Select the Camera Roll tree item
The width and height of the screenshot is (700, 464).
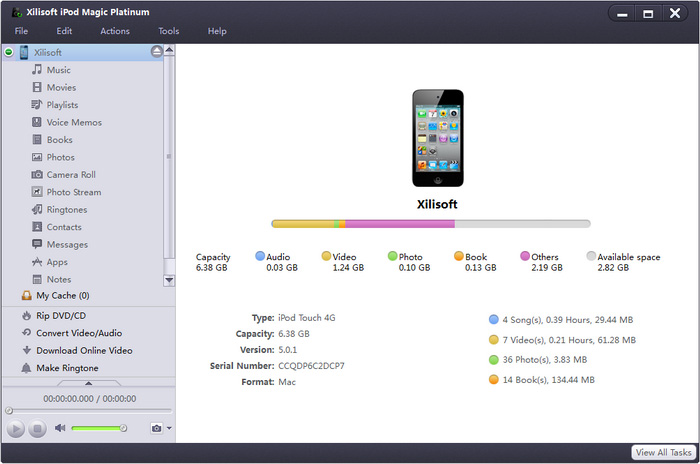click(x=71, y=175)
